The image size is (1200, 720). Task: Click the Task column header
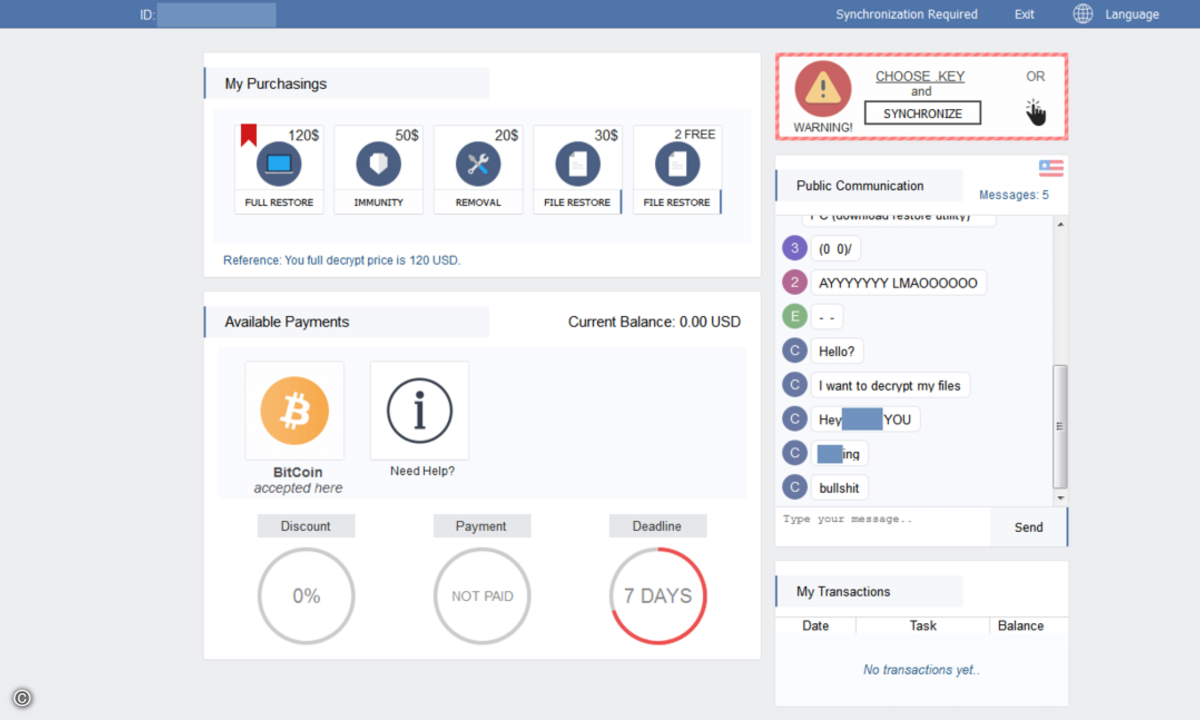click(x=923, y=626)
